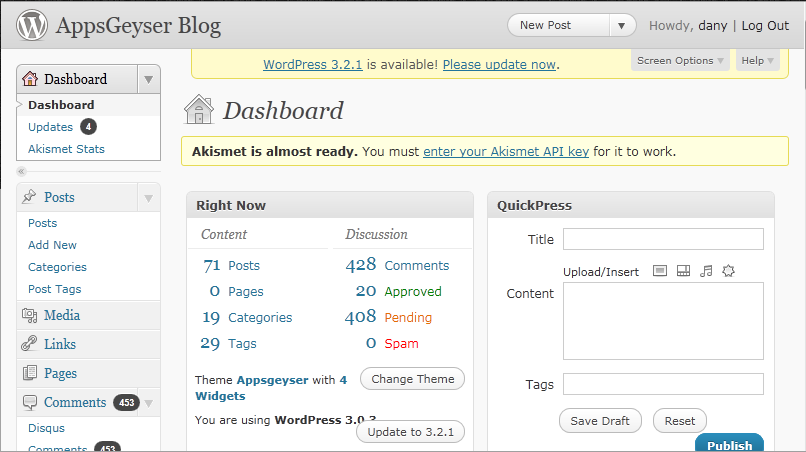Click the Save Draft button
This screenshot has height=452, width=806.
(600, 421)
